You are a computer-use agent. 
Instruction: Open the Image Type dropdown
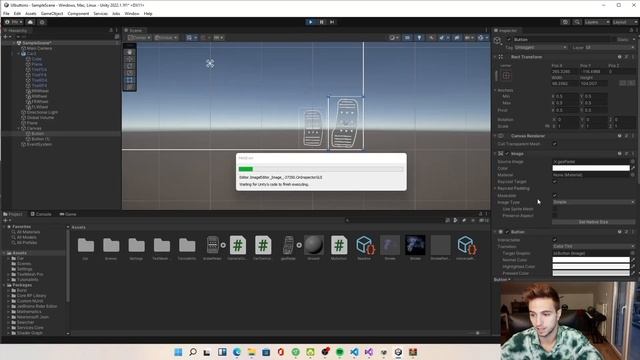pos(593,202)
